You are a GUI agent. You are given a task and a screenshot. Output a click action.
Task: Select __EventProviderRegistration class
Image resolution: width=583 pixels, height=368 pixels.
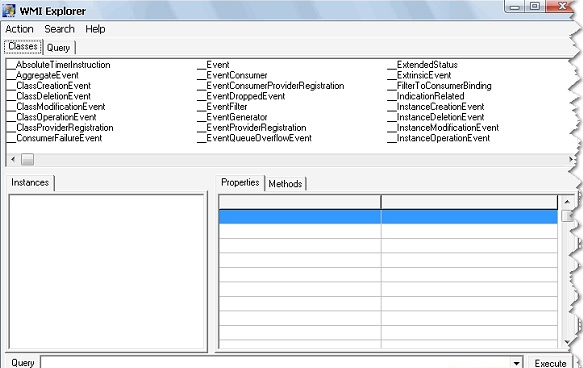click(x=252, y=127)
